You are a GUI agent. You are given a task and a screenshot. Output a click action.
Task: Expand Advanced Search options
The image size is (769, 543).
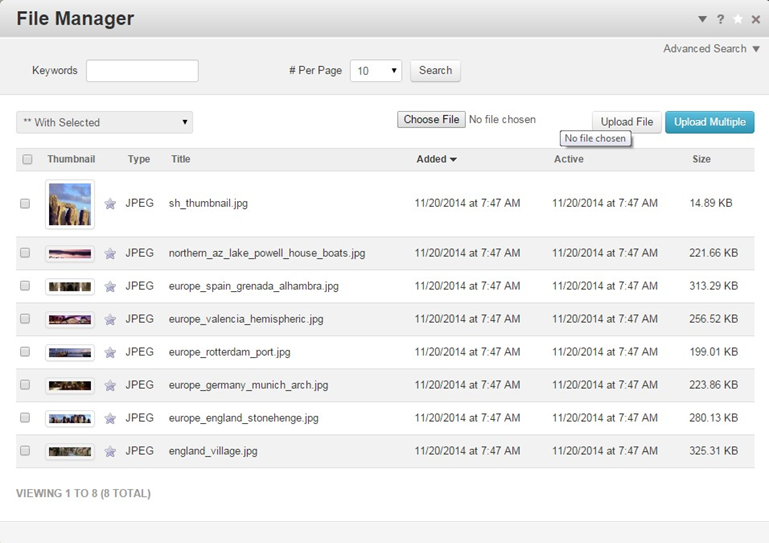coord(710,48)
